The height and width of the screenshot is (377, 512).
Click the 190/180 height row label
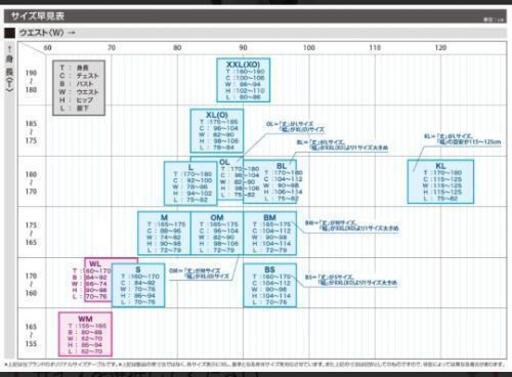[31, 81]
